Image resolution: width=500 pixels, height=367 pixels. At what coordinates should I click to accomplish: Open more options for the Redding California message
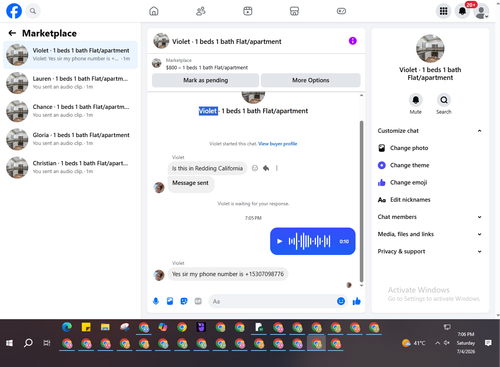pyautogui.click(x=277, y=168)
